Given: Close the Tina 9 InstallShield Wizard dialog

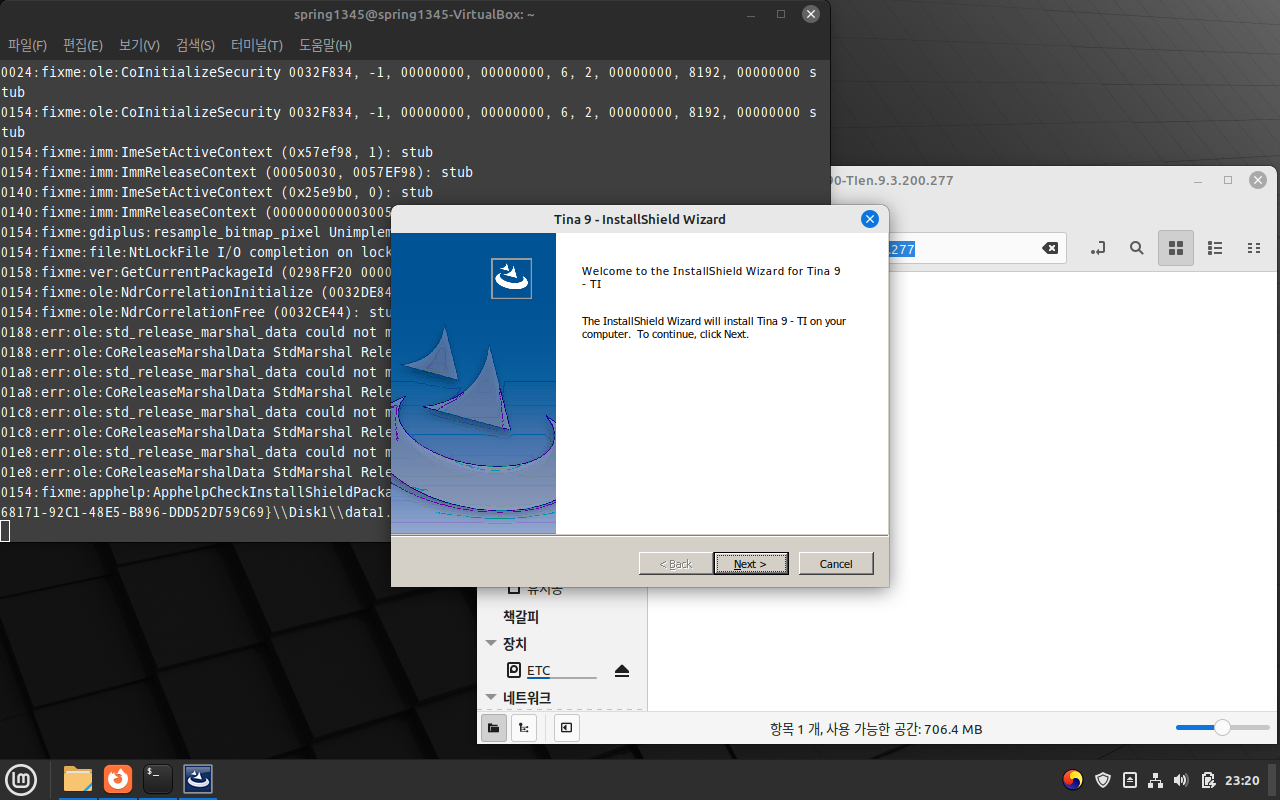Looking at the screenshot, I should pyautogui.click(x=870, y=219).
